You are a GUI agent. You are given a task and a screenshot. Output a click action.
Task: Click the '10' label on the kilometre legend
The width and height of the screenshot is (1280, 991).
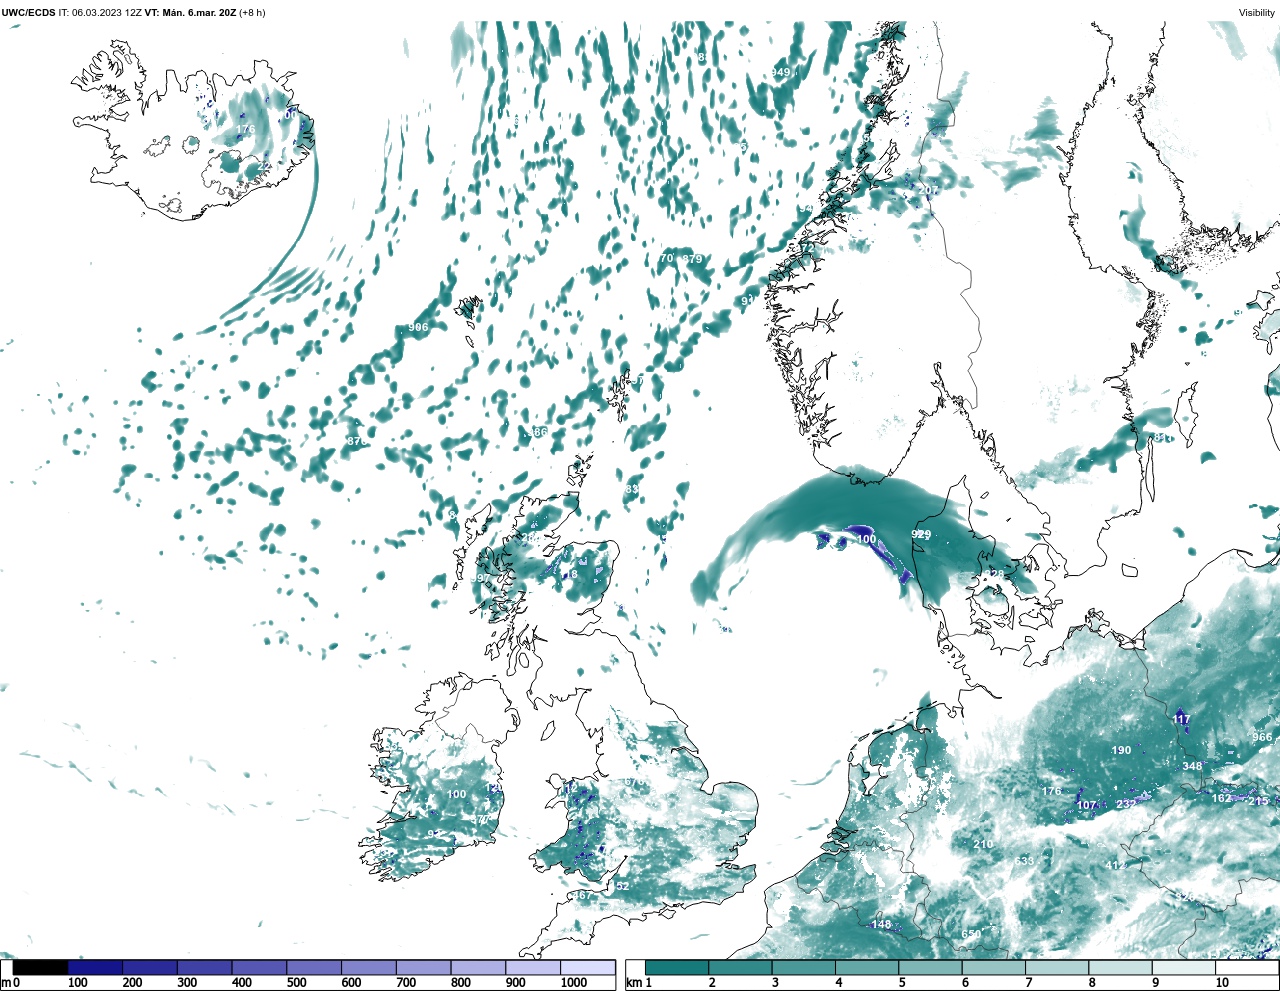tap(1222, 983)
